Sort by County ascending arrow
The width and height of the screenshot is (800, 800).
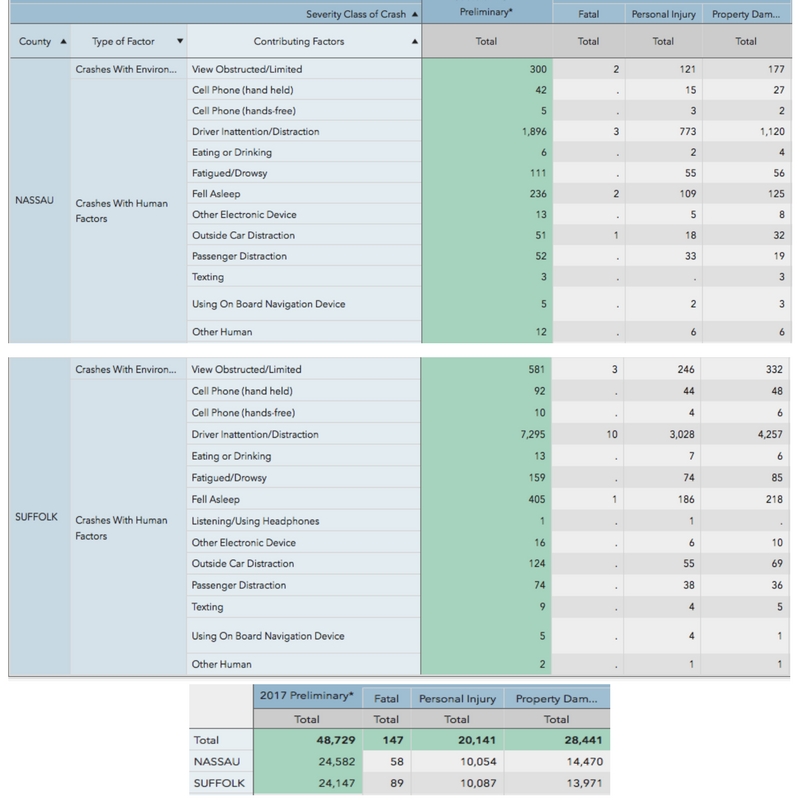coord(63,41)
